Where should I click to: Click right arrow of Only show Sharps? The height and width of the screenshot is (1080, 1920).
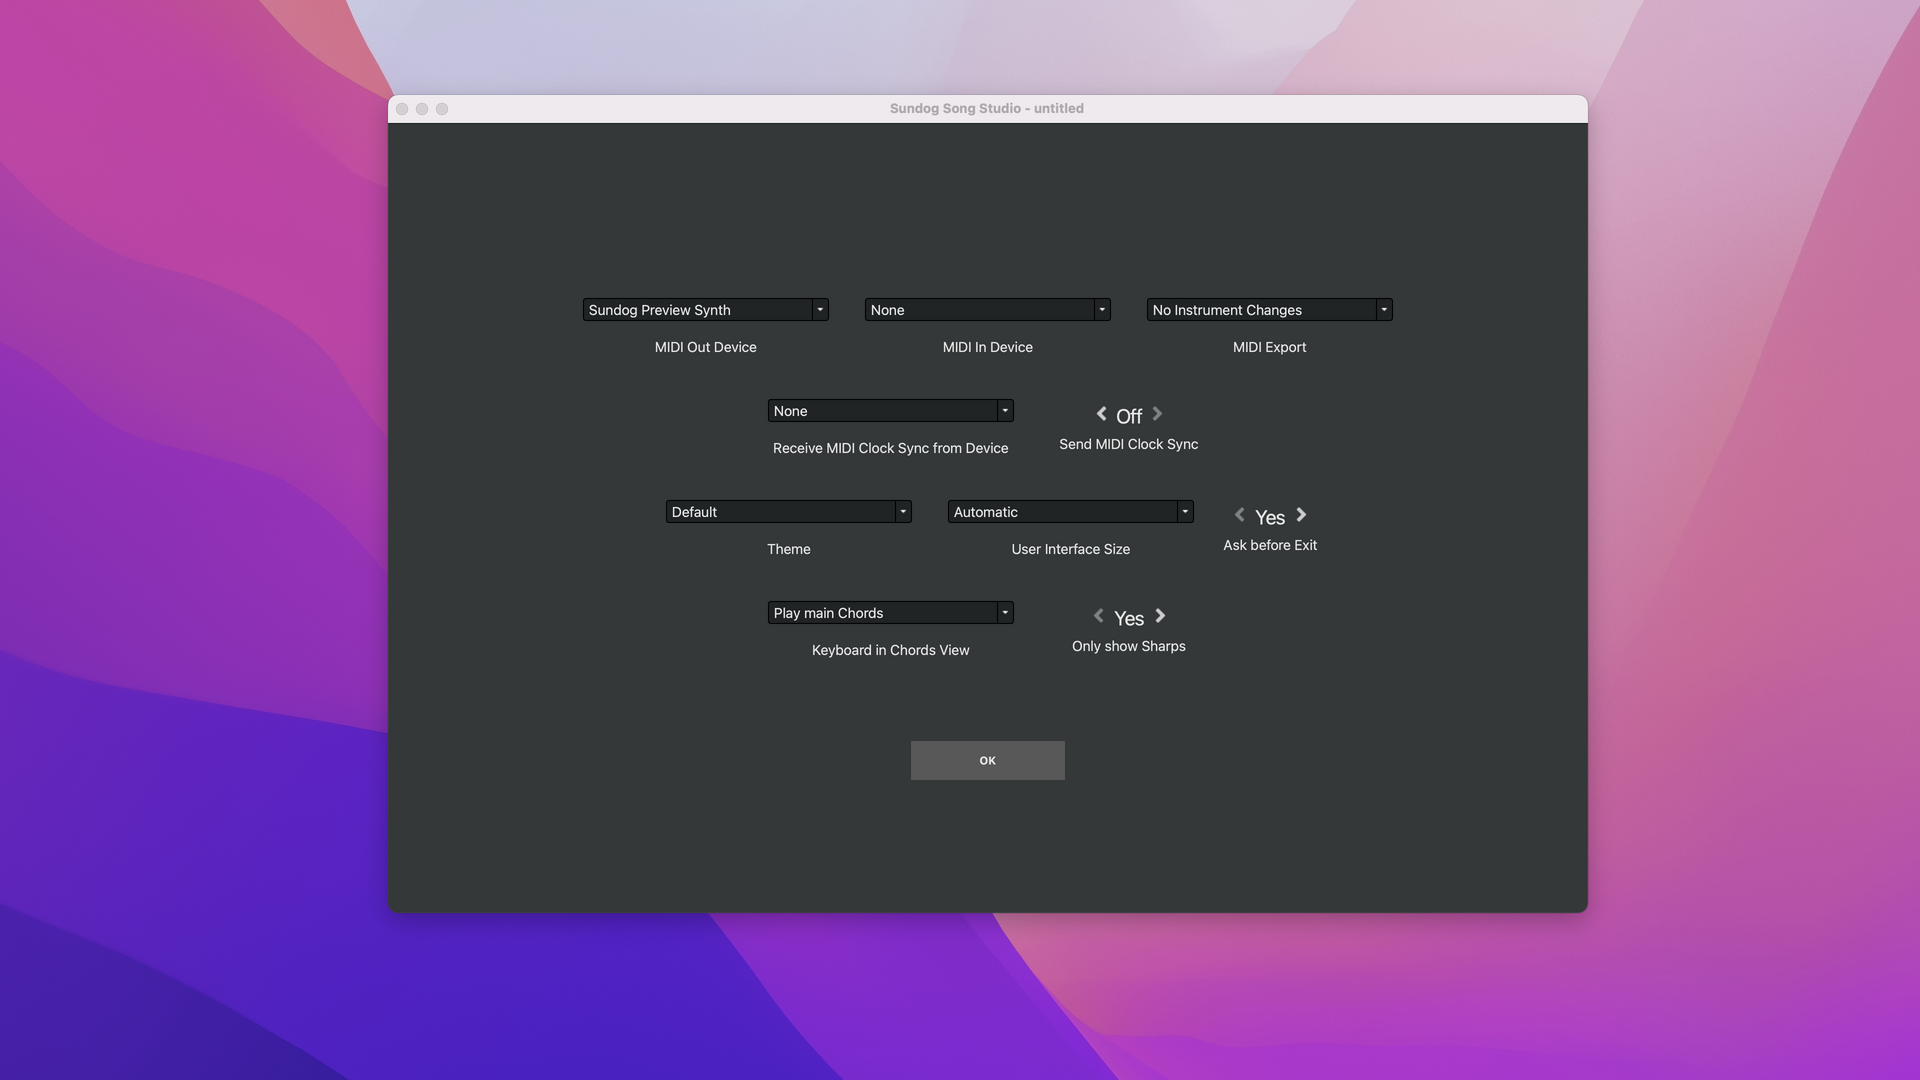[1160, 616]
